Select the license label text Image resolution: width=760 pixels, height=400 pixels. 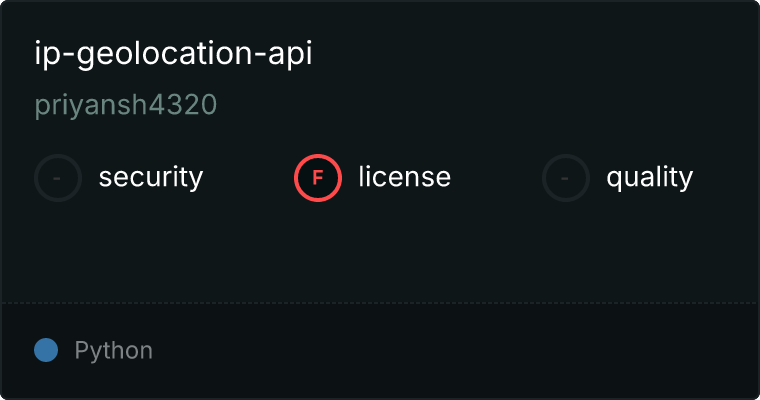pos(405,177)
